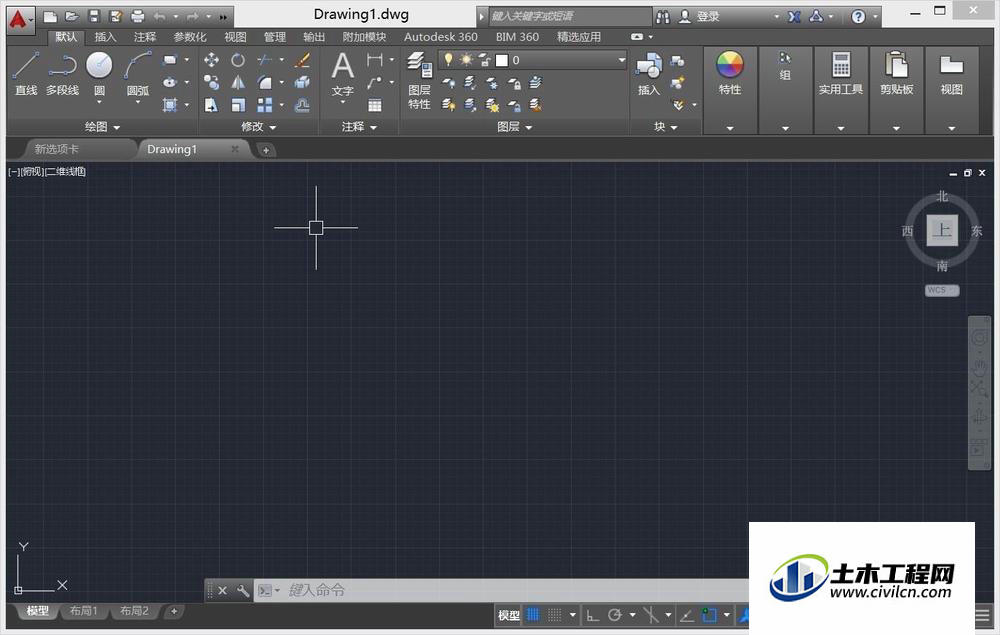Click the Mirror tool icon
This screenshot has width=1000, height=635.
(x=238, y=82)
